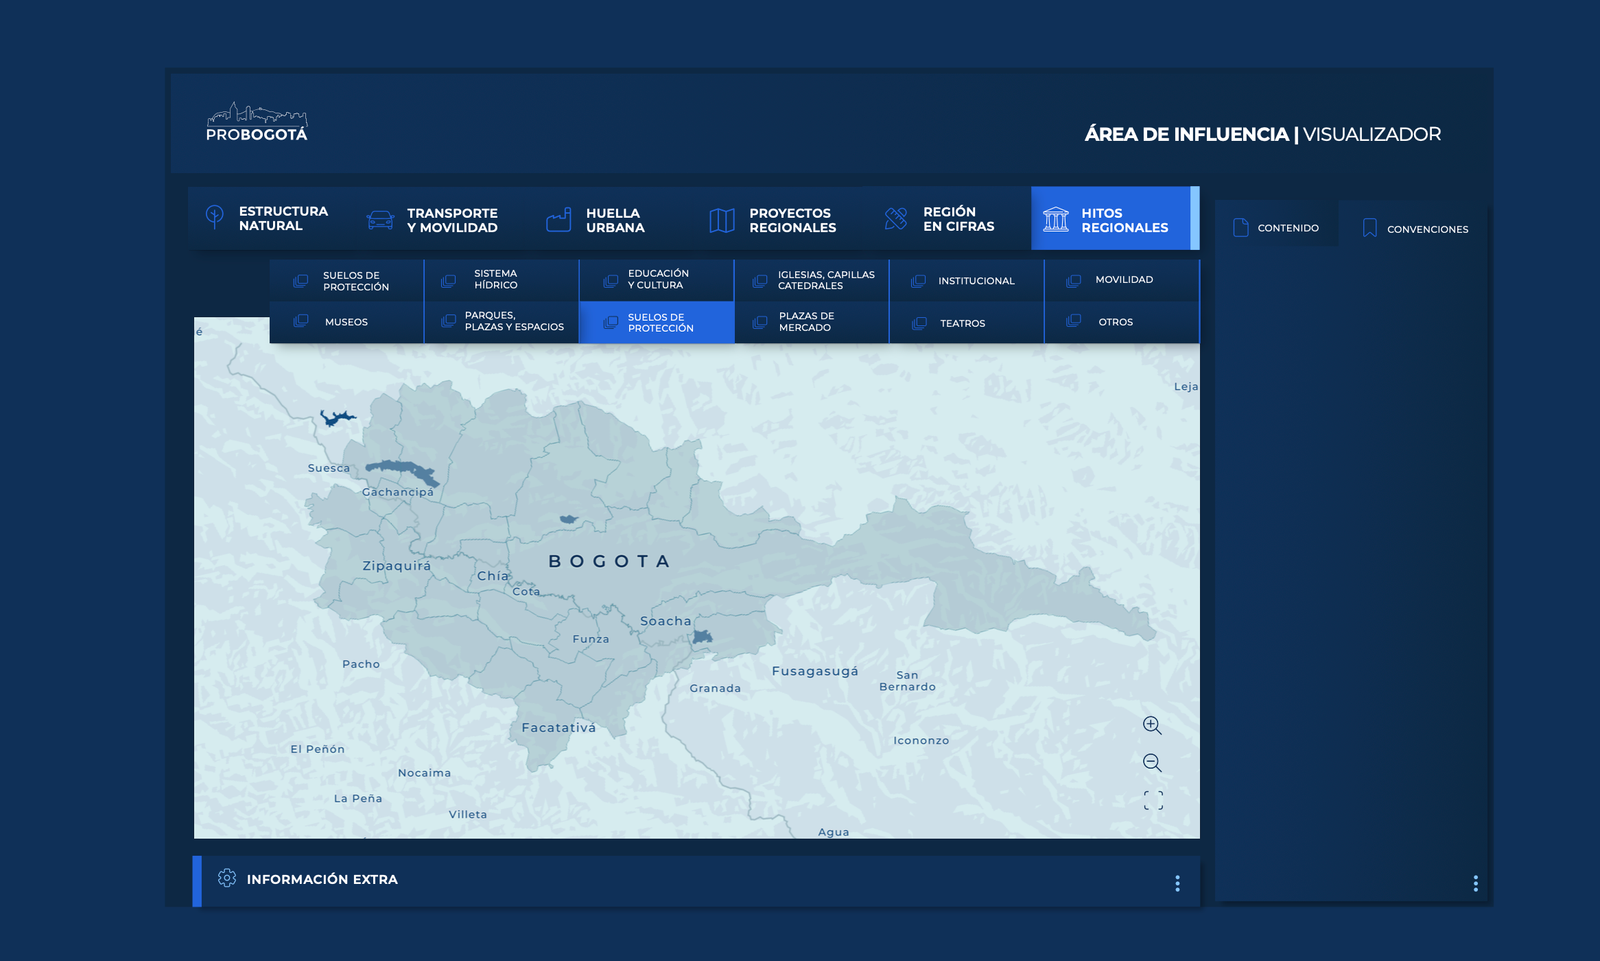Click the ruler icon of Región en Cifras
The image size is (1600, 961).
pyautogui.click(x=896, y=218)
